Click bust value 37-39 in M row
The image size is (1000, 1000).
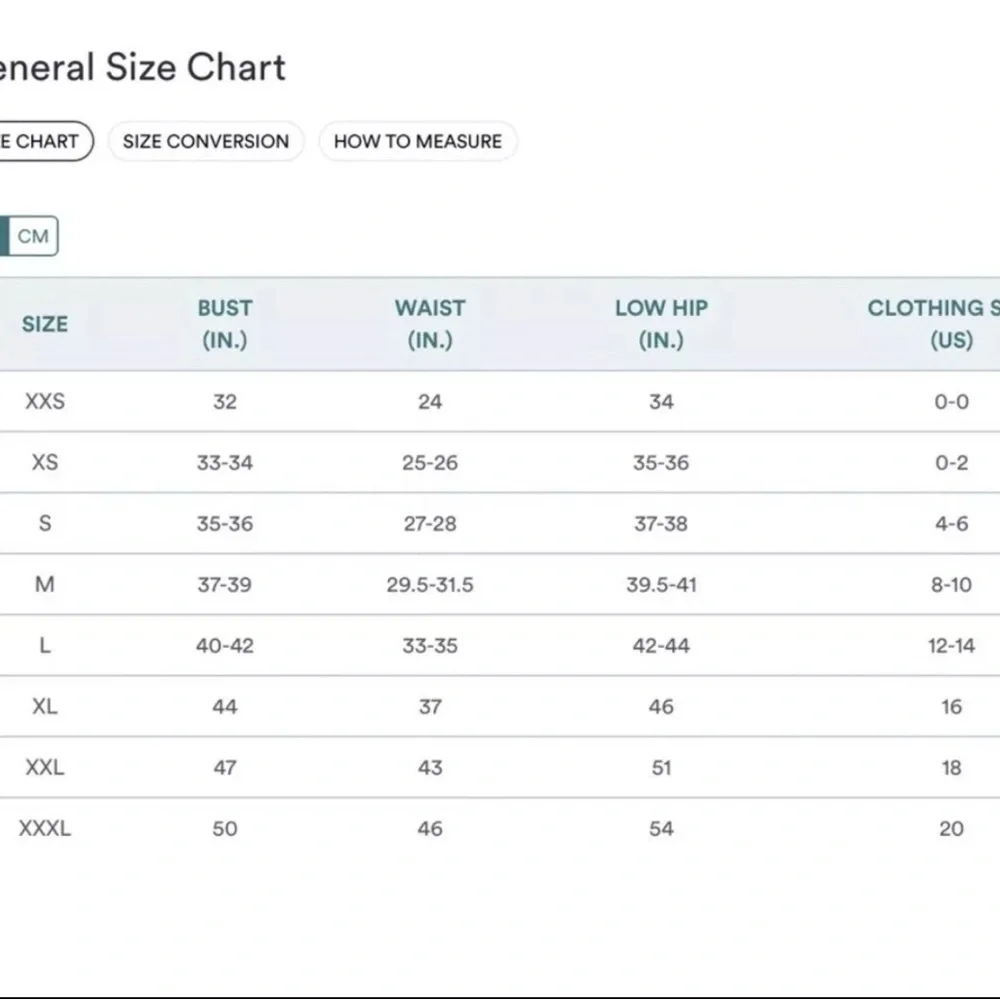pyautogui.click(x=224, y=584)
